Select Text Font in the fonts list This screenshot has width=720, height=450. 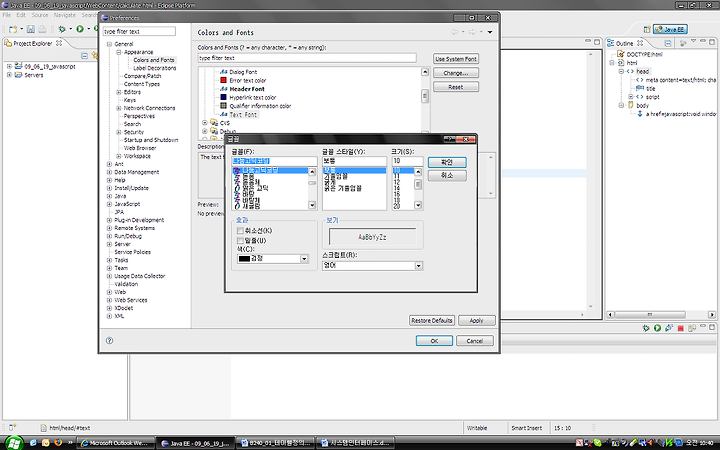click(x=243, y=114)
